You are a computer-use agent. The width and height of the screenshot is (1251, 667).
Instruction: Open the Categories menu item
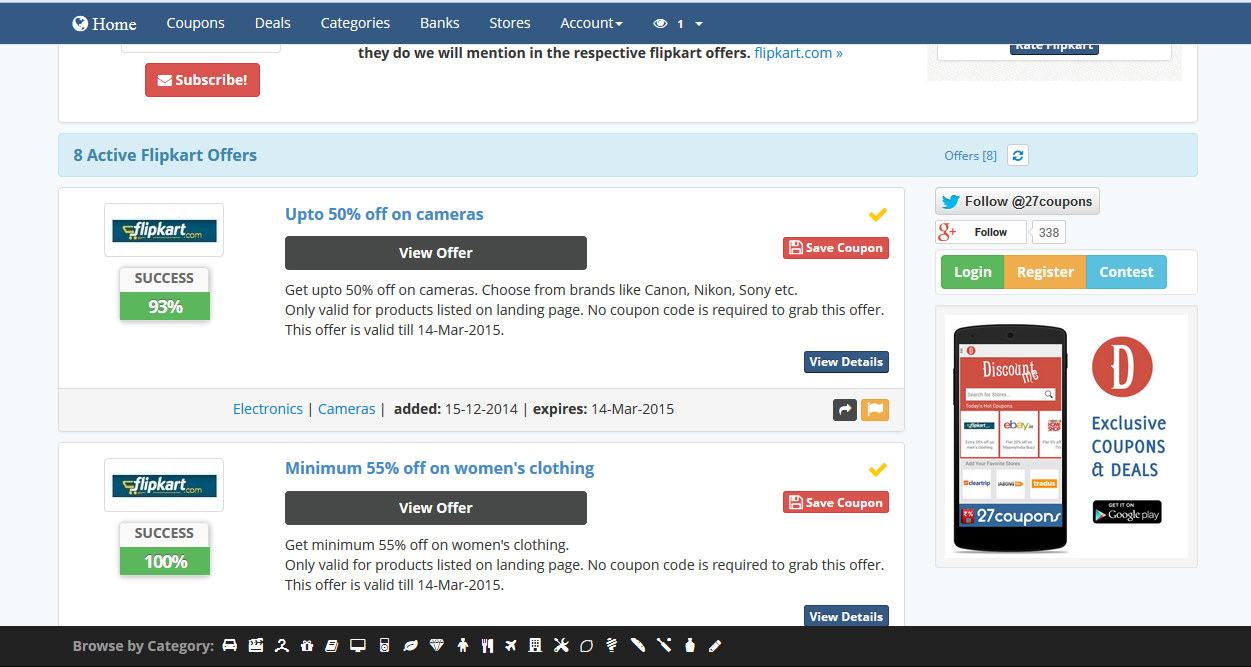(x=355, y=23)
